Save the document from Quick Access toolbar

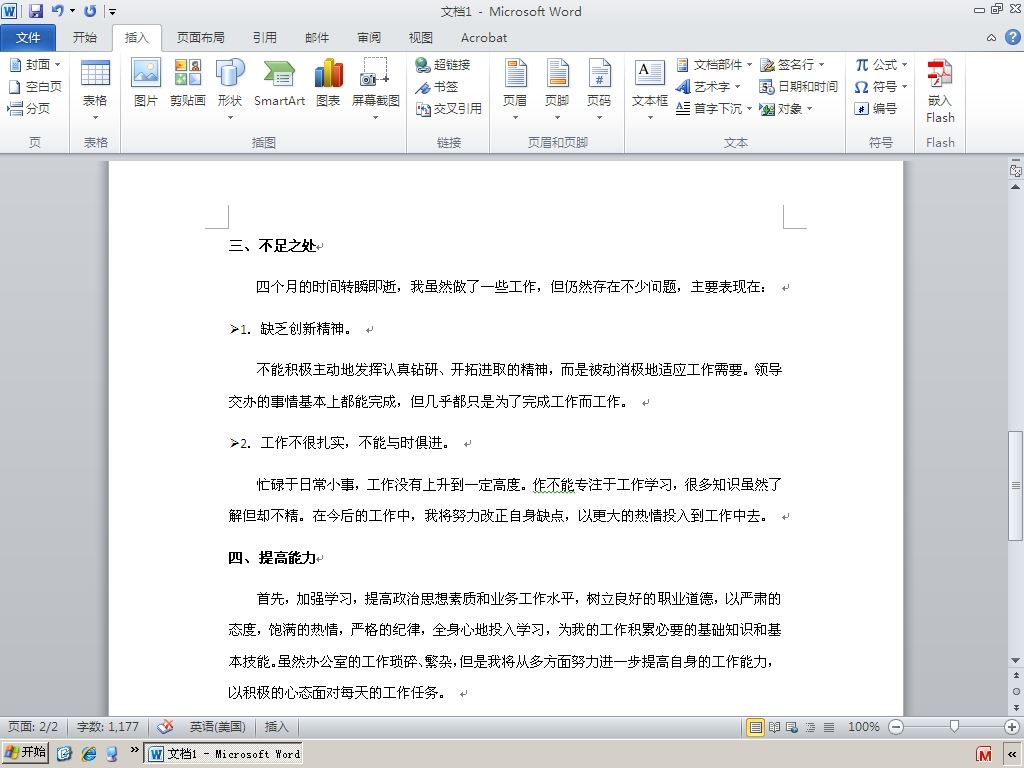[35, 11]
